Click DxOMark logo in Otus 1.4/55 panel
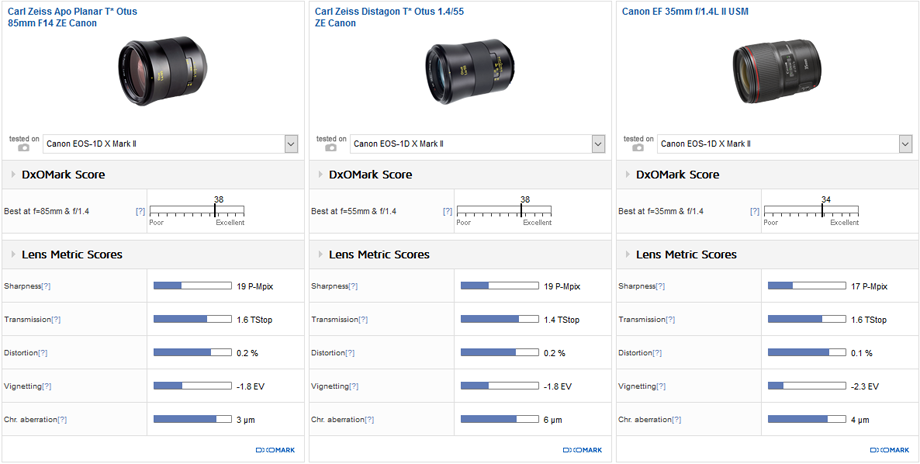This screenshot has width=920, height=464. [583, 451]
